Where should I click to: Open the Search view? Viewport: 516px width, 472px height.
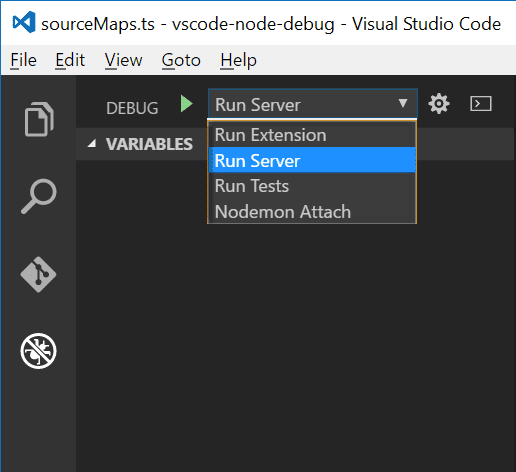click(x=39, y=196)
